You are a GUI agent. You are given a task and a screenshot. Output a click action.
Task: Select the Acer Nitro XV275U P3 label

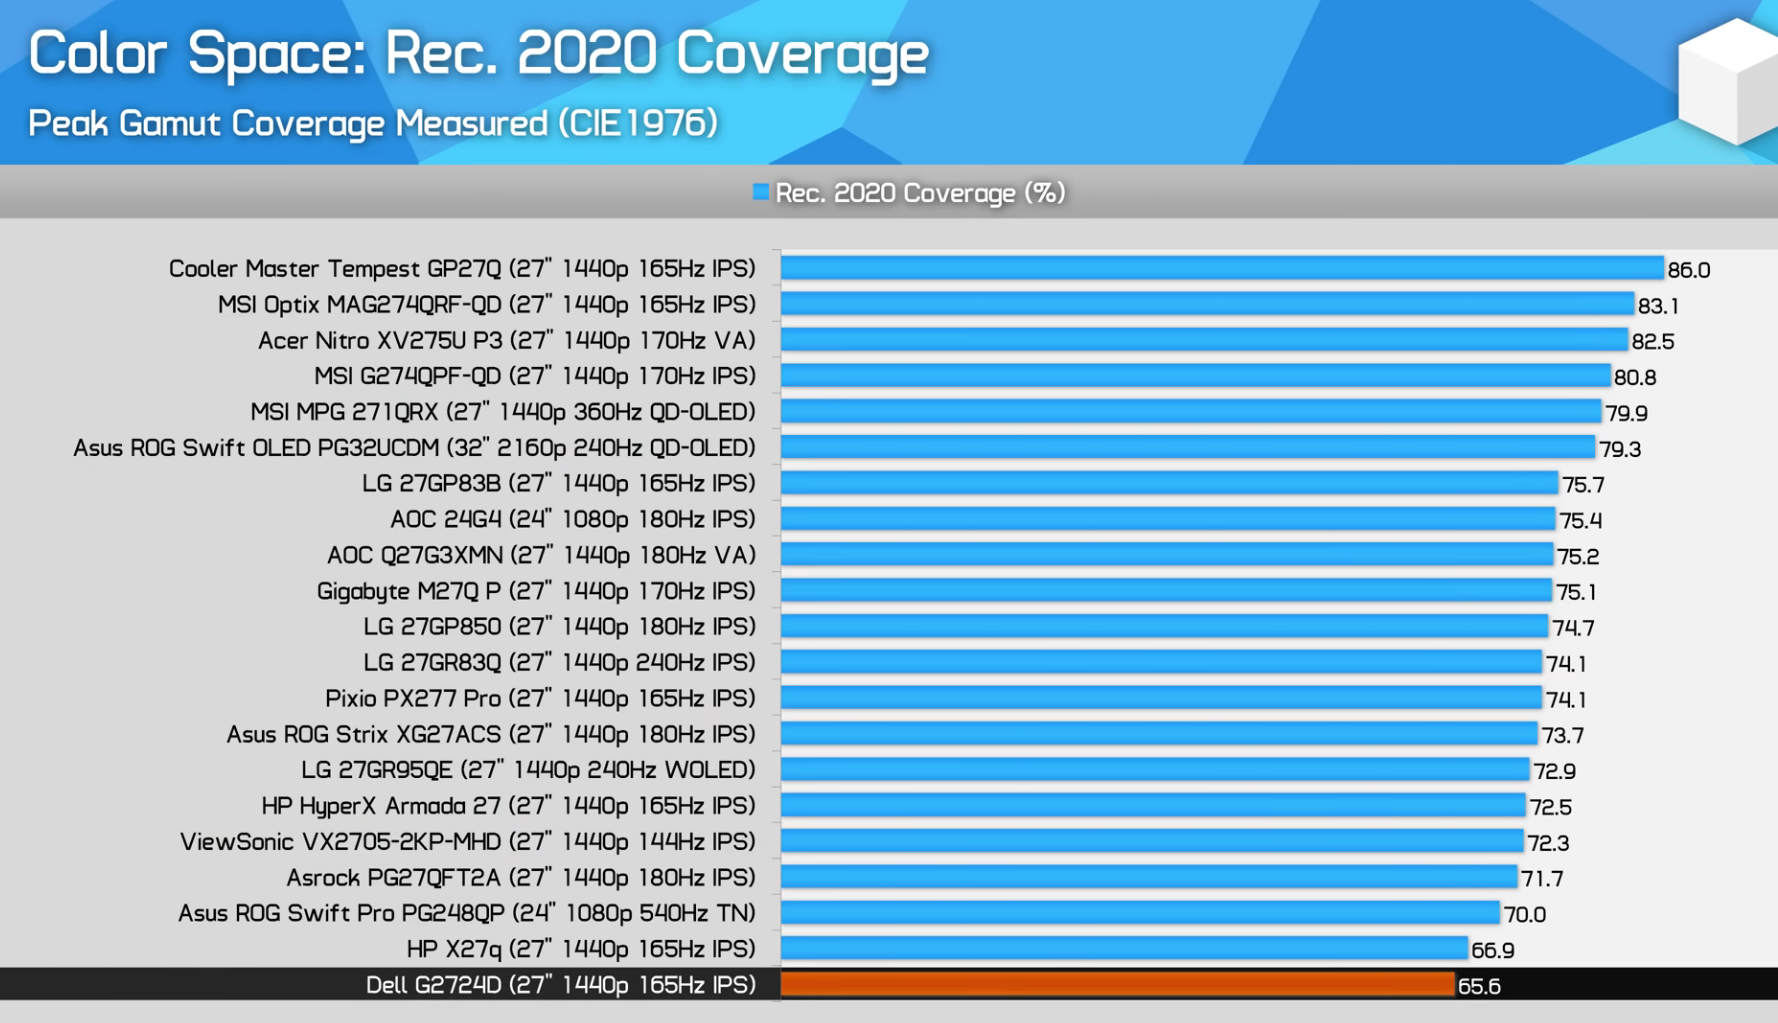507,341
